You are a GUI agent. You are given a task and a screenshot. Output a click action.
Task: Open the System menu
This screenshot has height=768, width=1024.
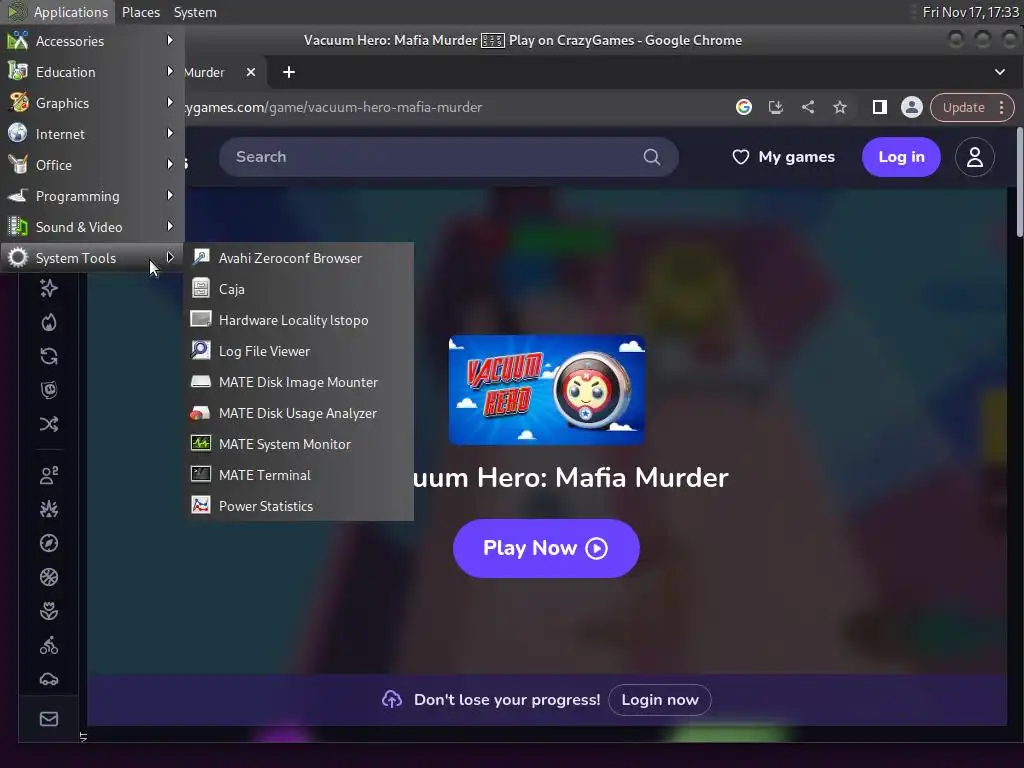coord(195,12)
